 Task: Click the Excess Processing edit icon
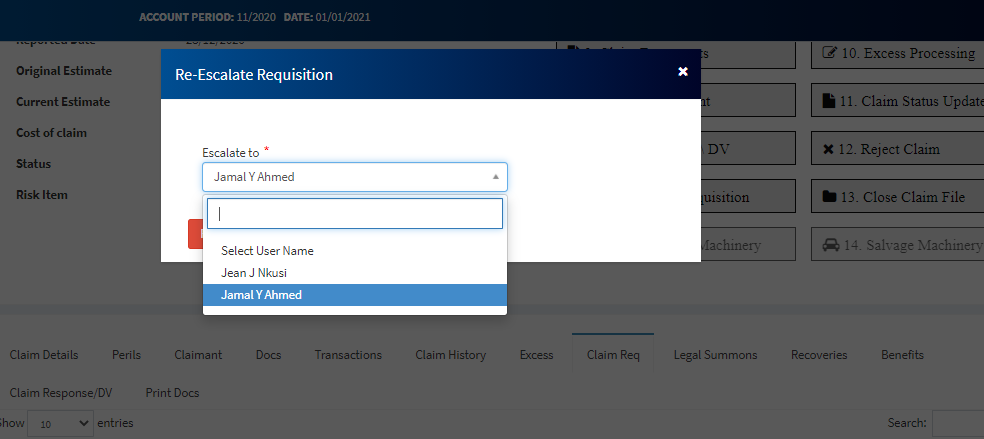pos(829,53)
